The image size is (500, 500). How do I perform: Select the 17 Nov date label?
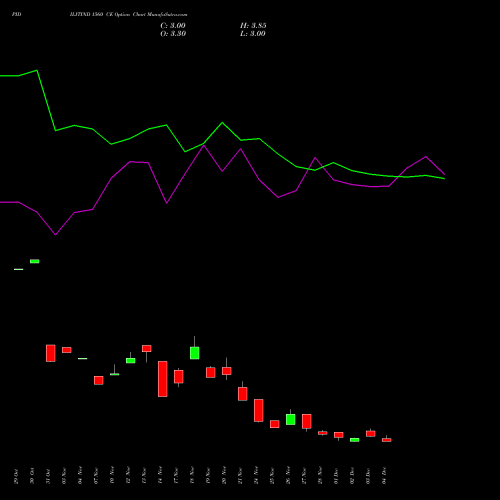point(176,476)
